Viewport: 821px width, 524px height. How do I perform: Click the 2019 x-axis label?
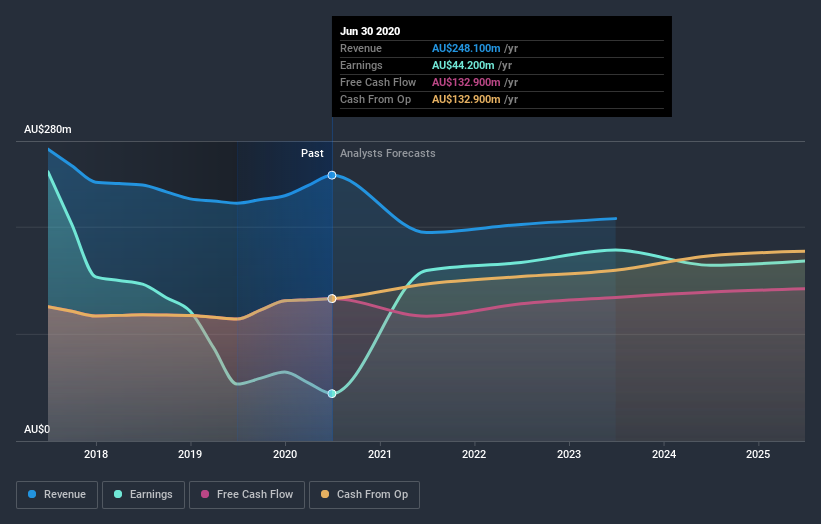pyautogui.click(x=190, y=454)
